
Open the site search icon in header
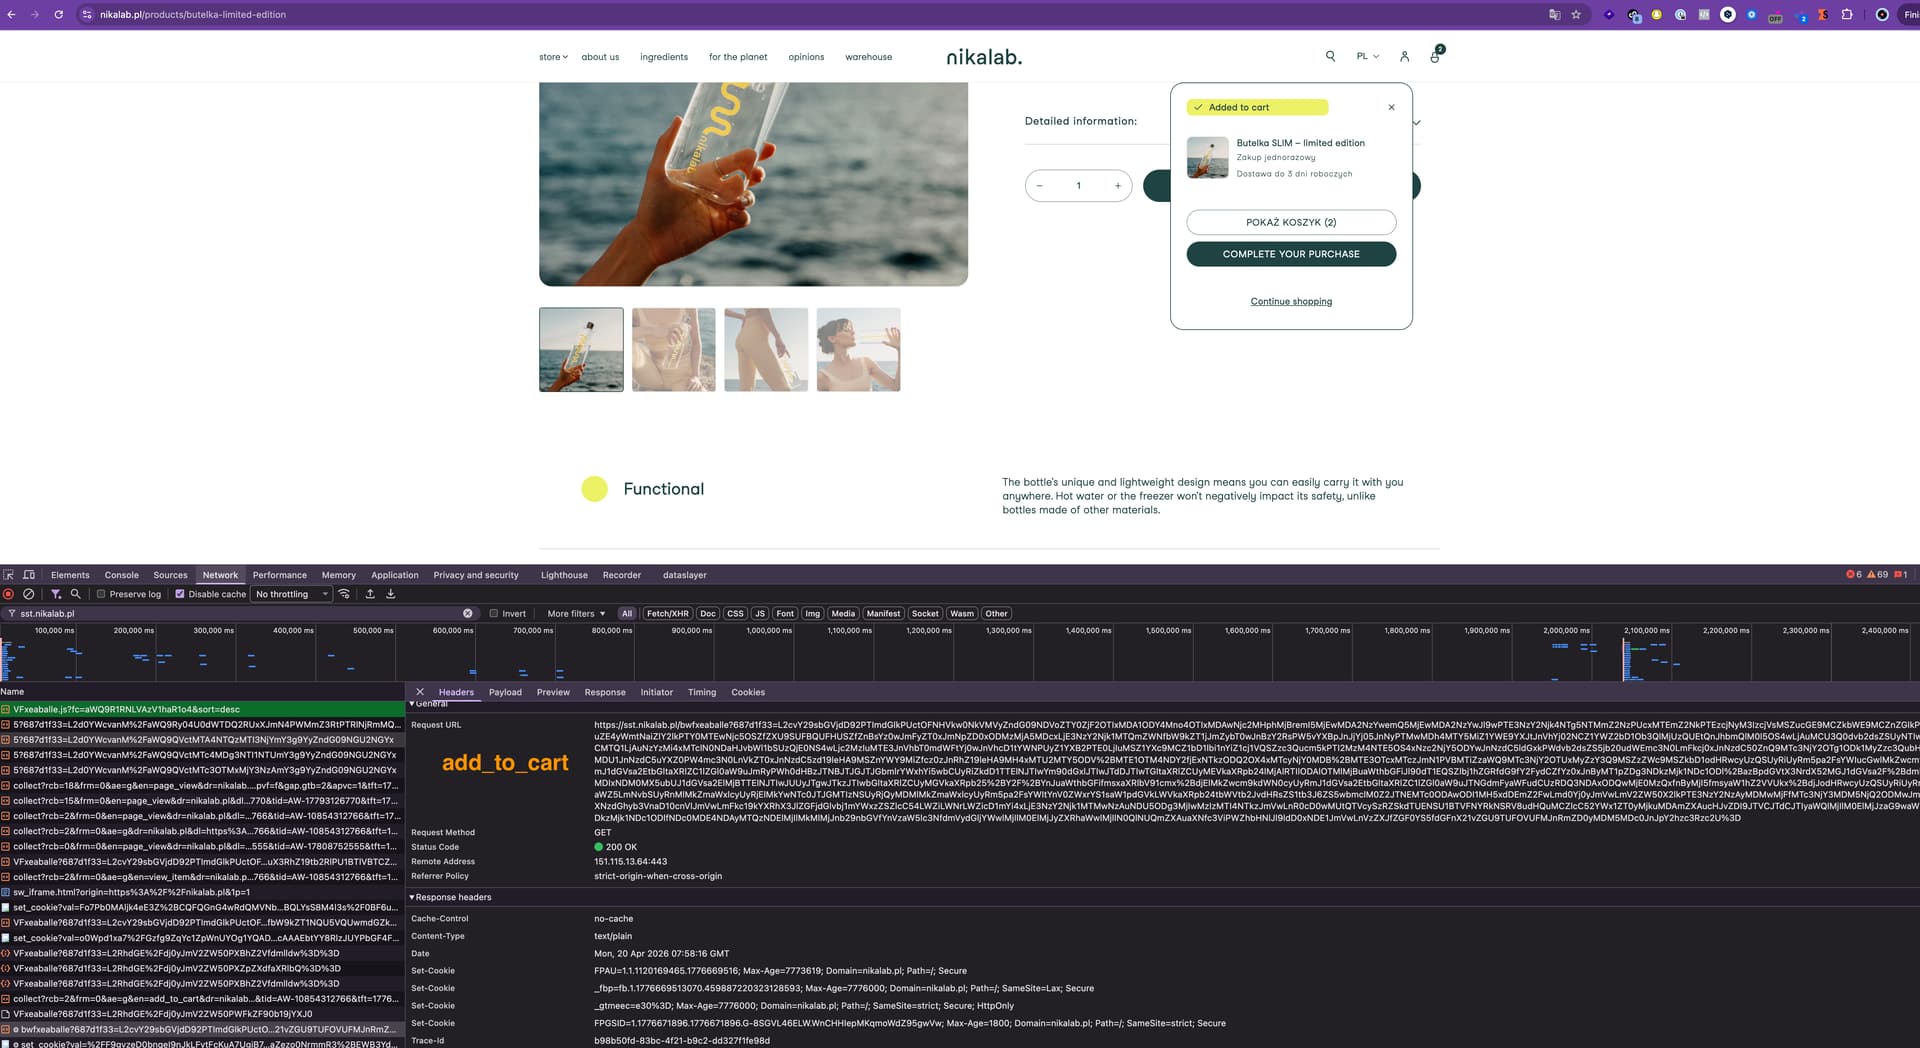coord(1330,57)
